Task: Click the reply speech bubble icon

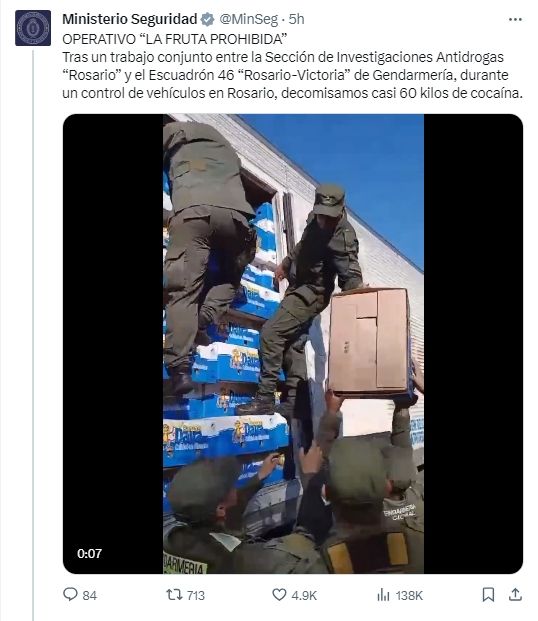Action: [x=70, y=594]
